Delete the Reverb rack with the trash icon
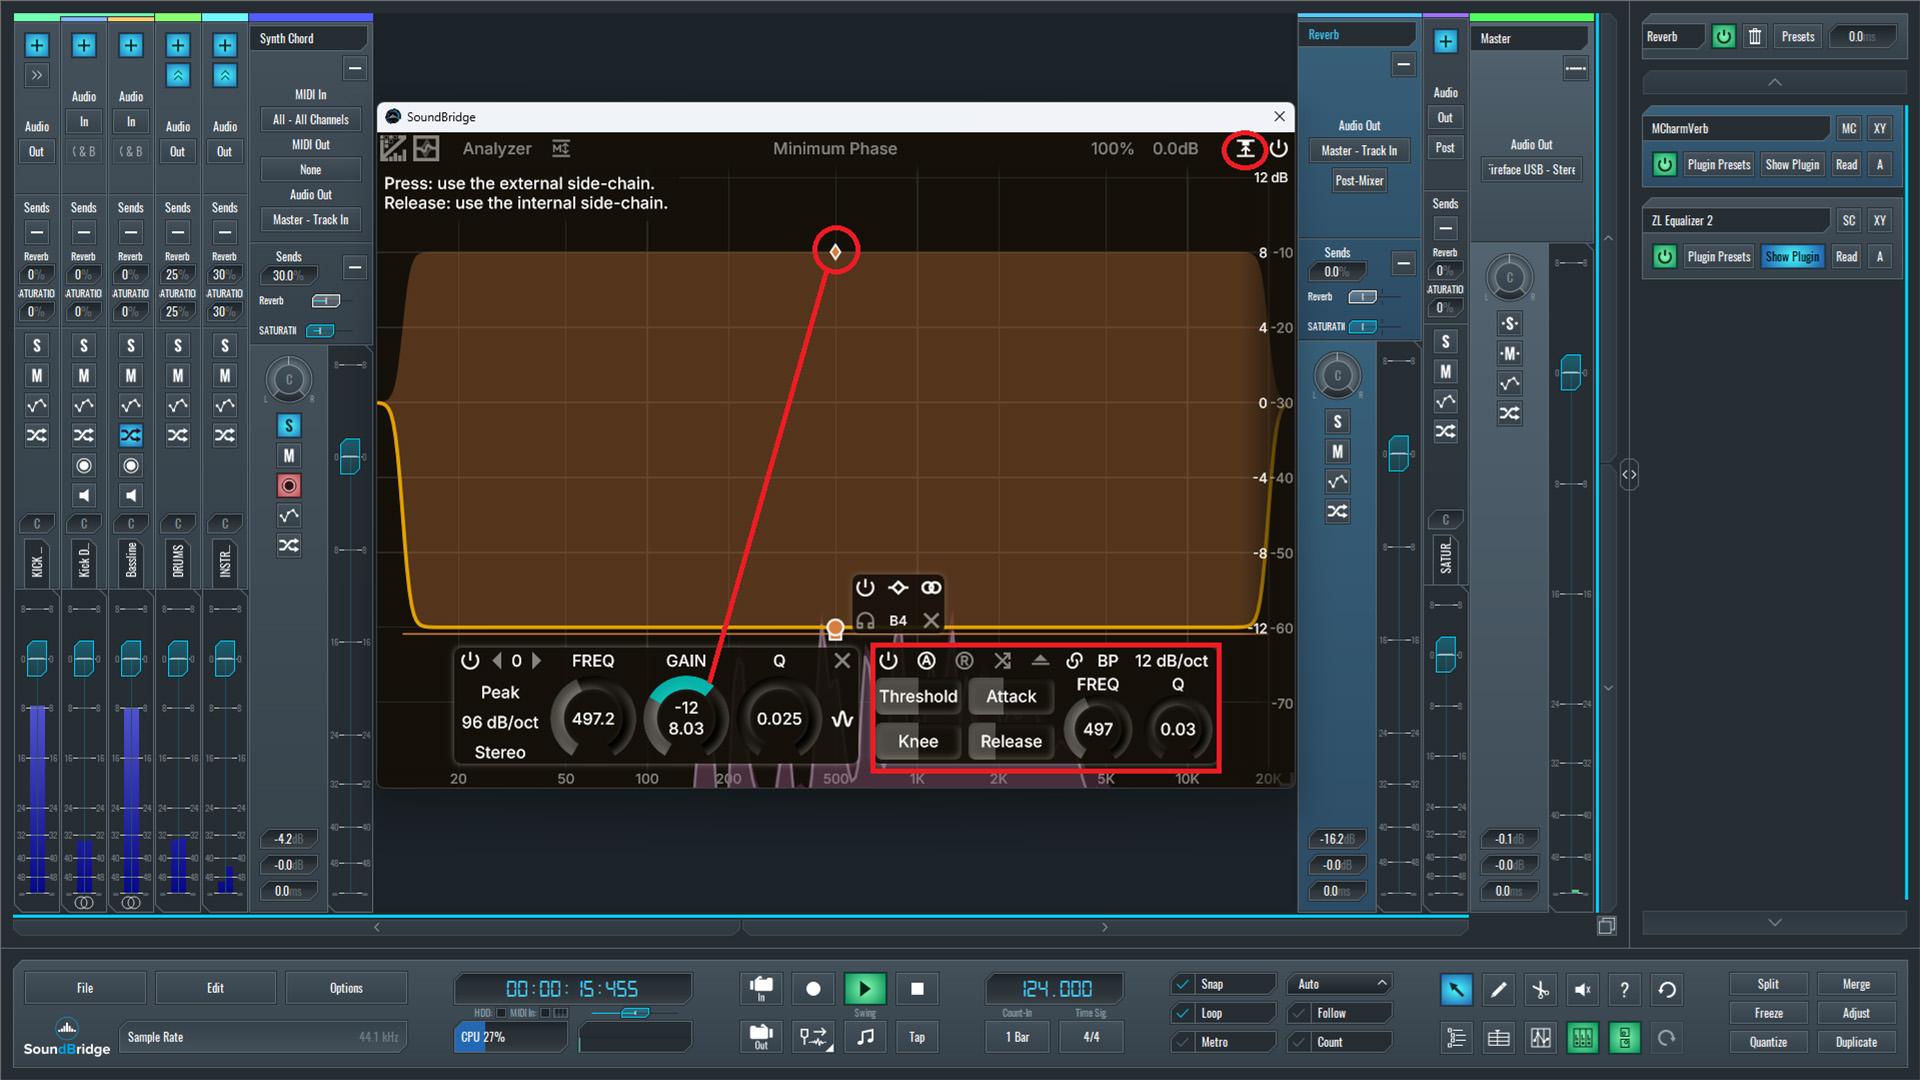This screenshot has height=1080, width=1920. click(1755, 37)
